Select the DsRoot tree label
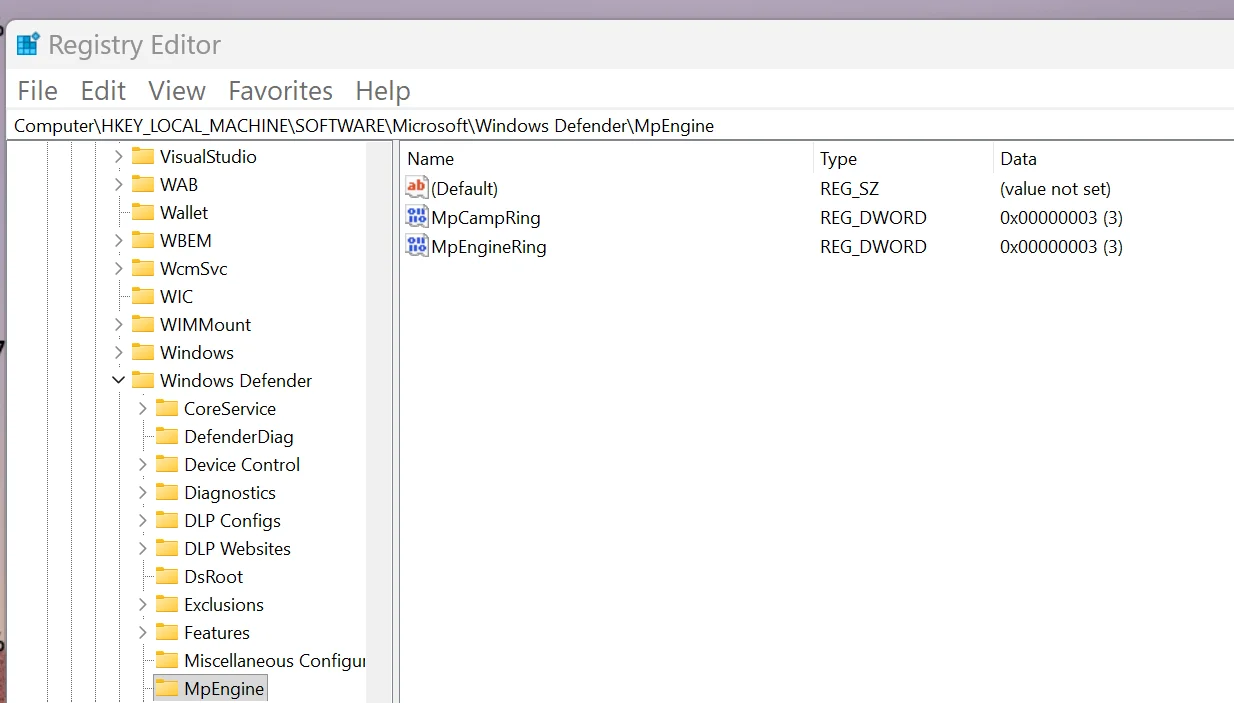This screenshot has width=1234, height=703. [x=214, y=576]
